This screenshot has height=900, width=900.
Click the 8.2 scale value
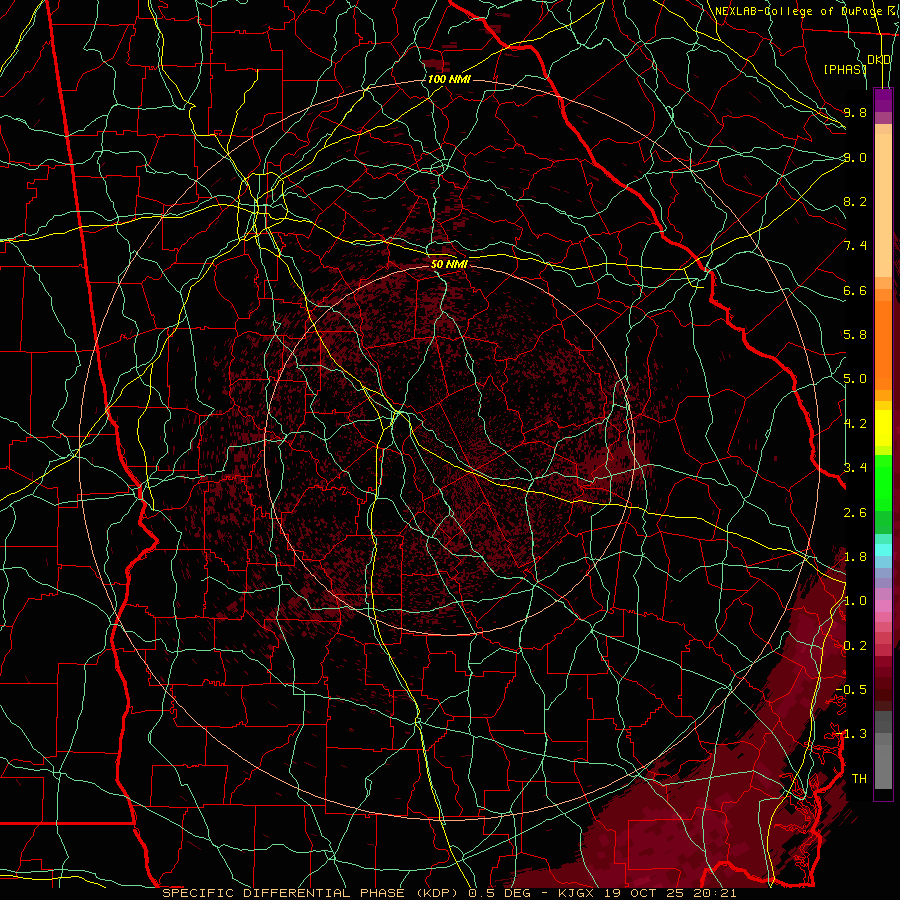pos(855,201)
